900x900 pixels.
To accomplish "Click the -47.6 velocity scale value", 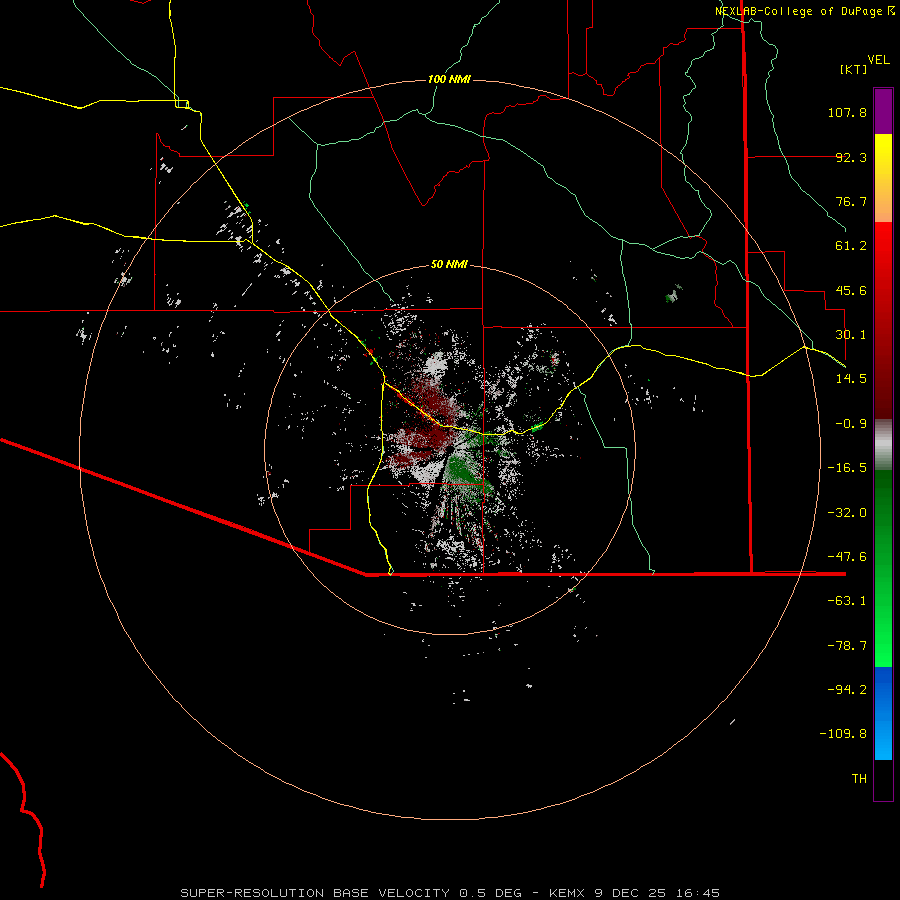I will click(847, 557).
